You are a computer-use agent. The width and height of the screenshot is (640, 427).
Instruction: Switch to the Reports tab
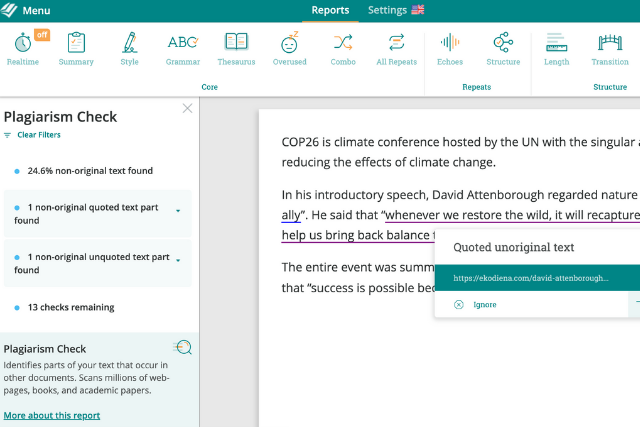[330, 10]
